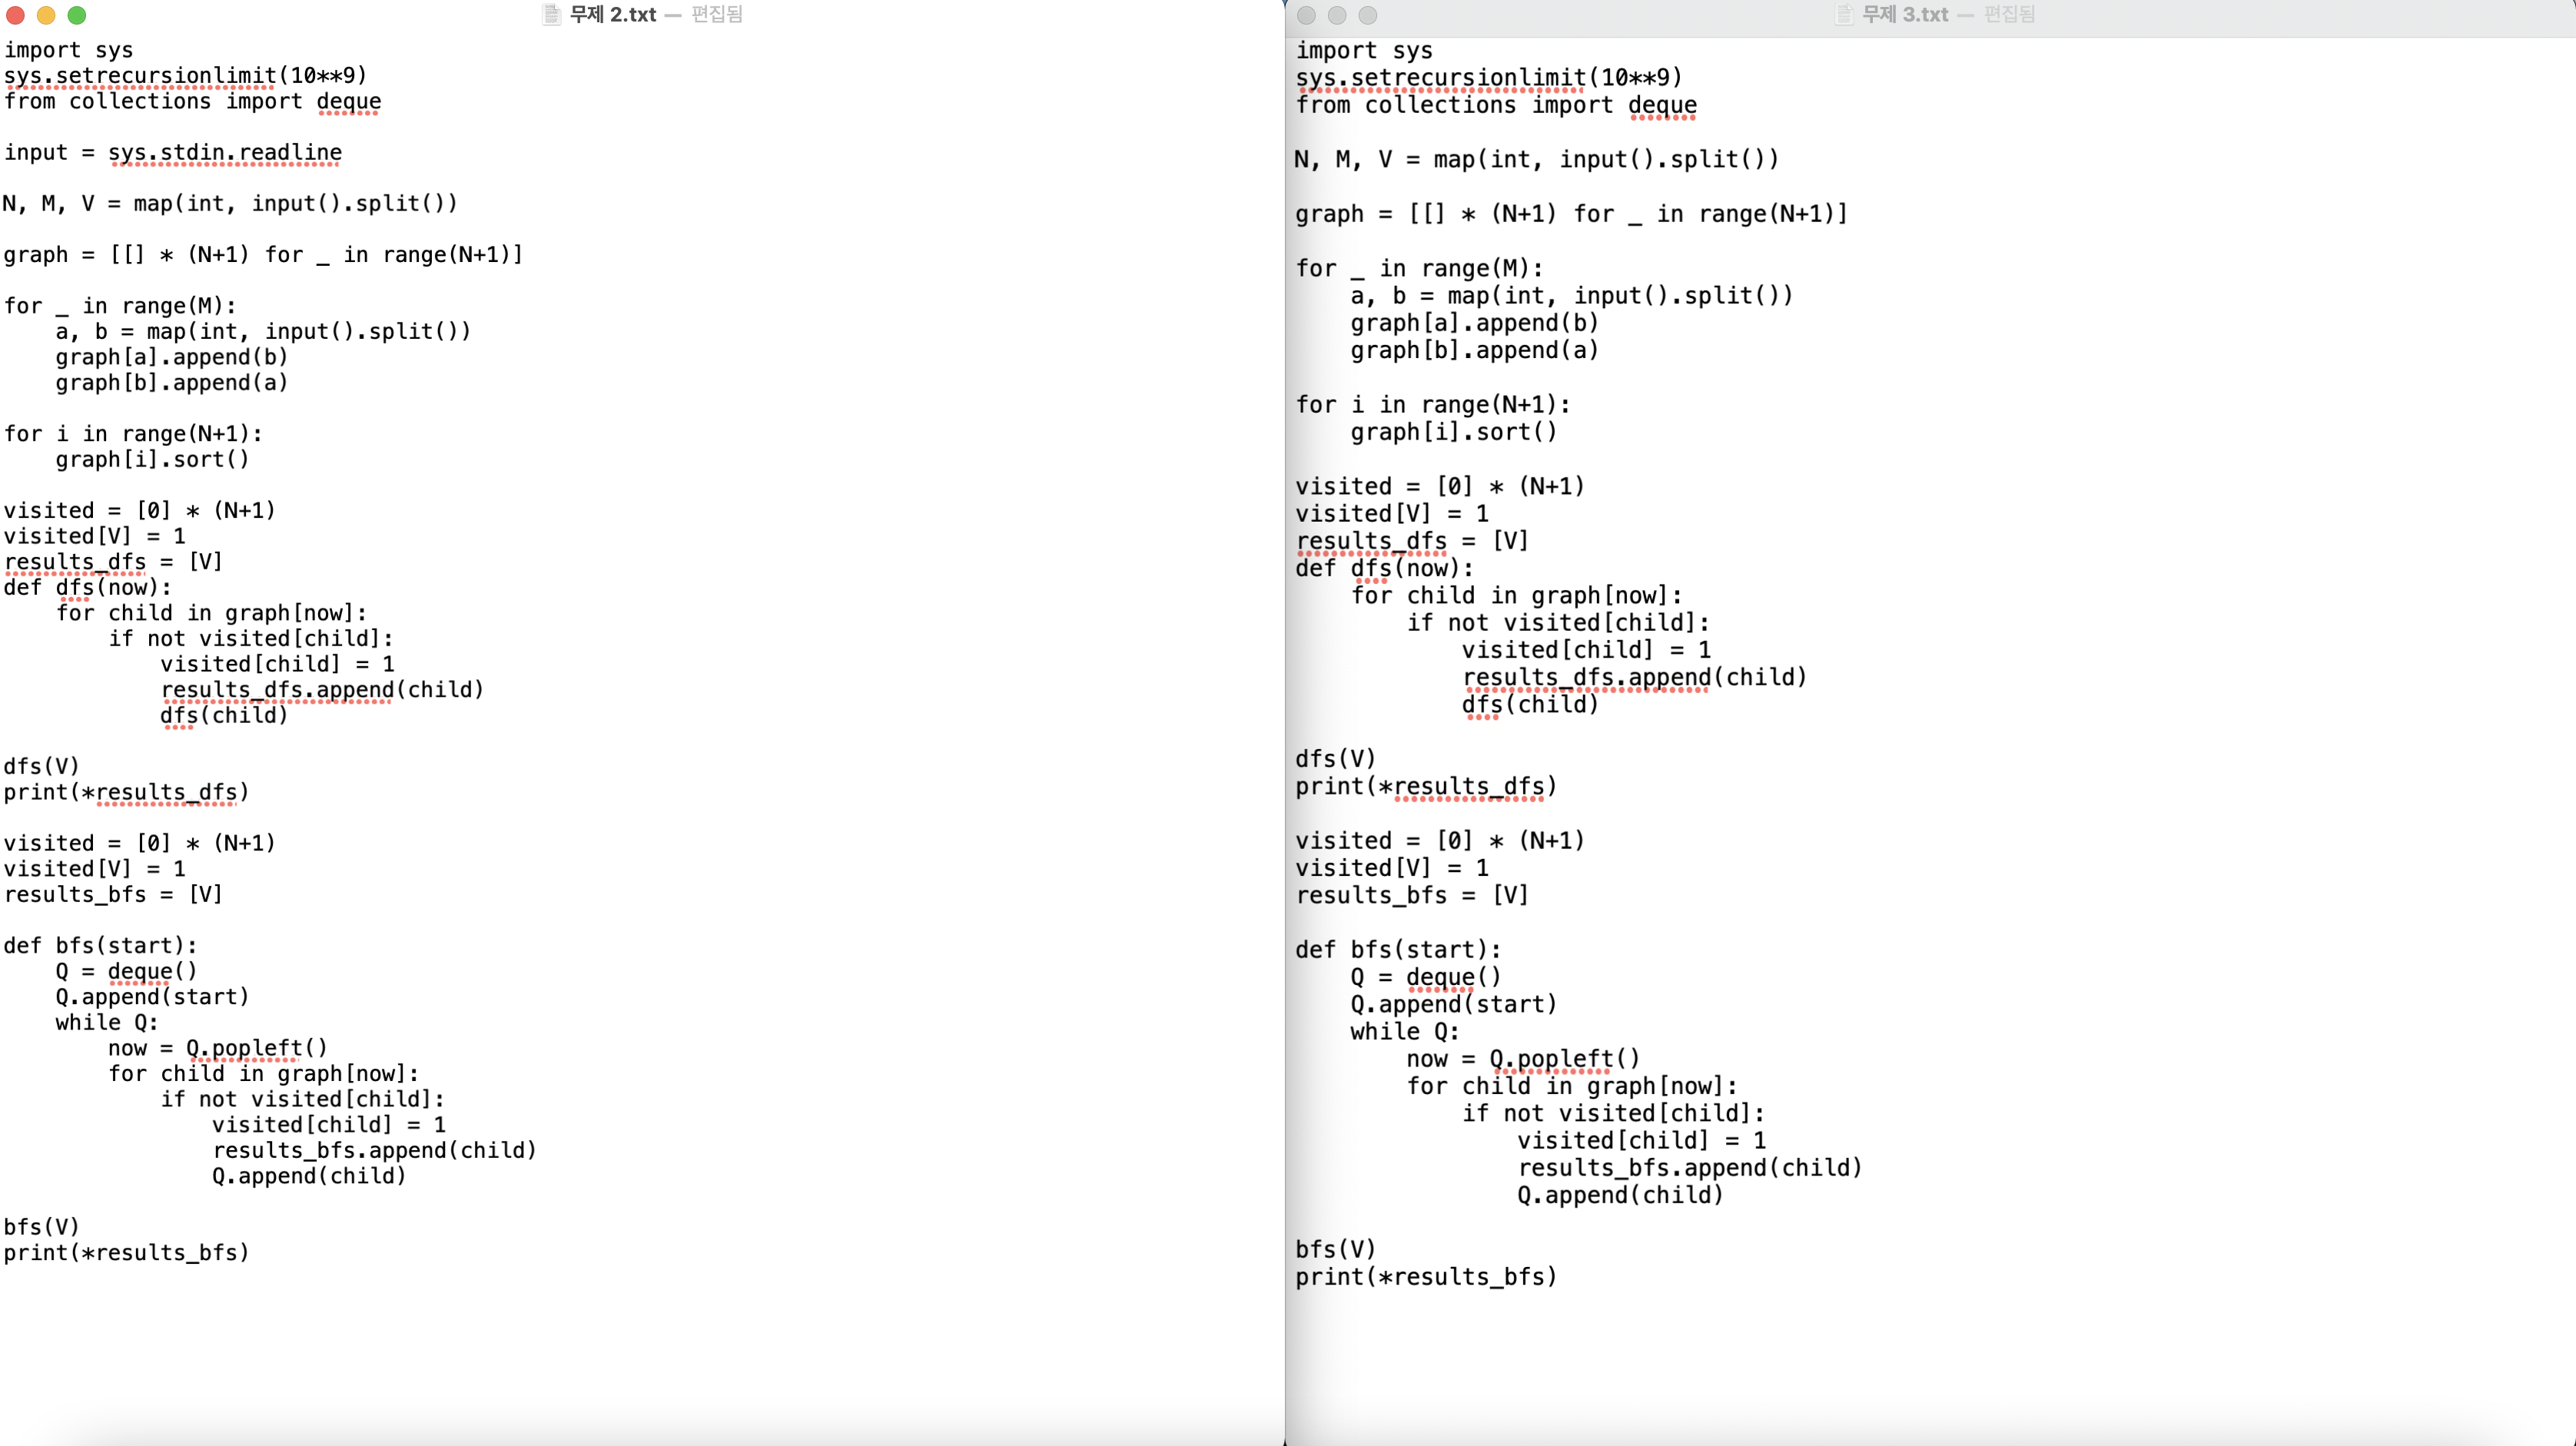This screenshot has width=2576, height=1446.
Task: Click the 'def bfs(start):' line in 무제 3.txt
Action: 1397,949
